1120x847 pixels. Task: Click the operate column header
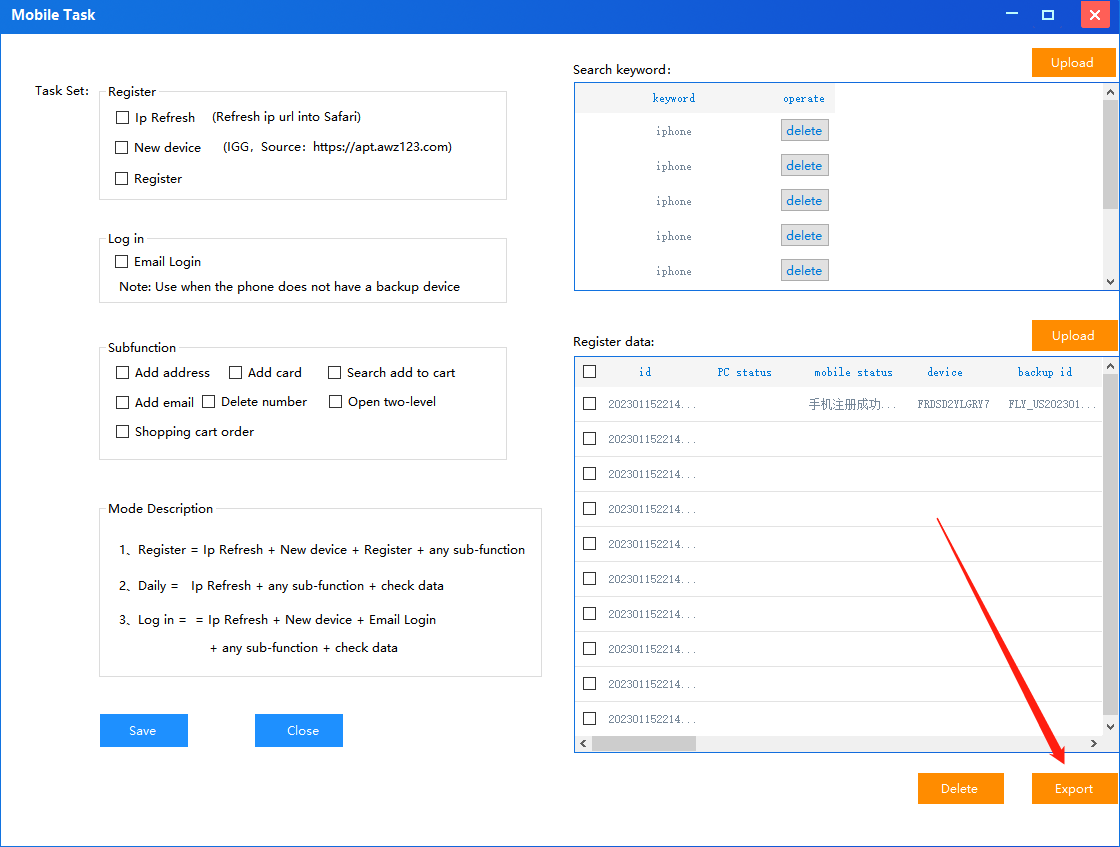pyautogui.click(x=804, y=99)
